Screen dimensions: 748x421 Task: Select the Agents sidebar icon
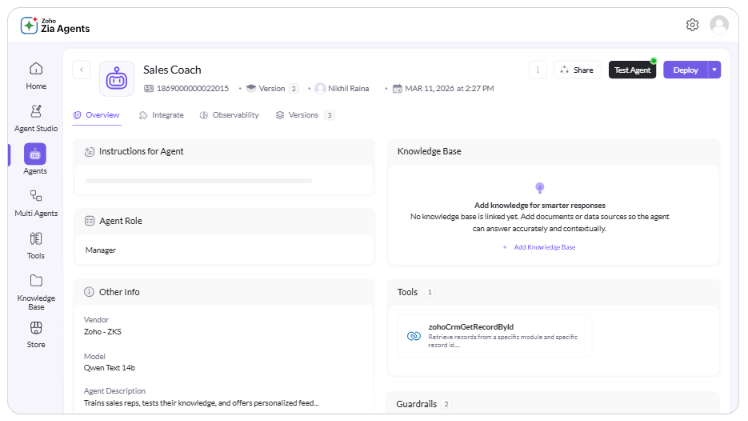coord(35,154)
